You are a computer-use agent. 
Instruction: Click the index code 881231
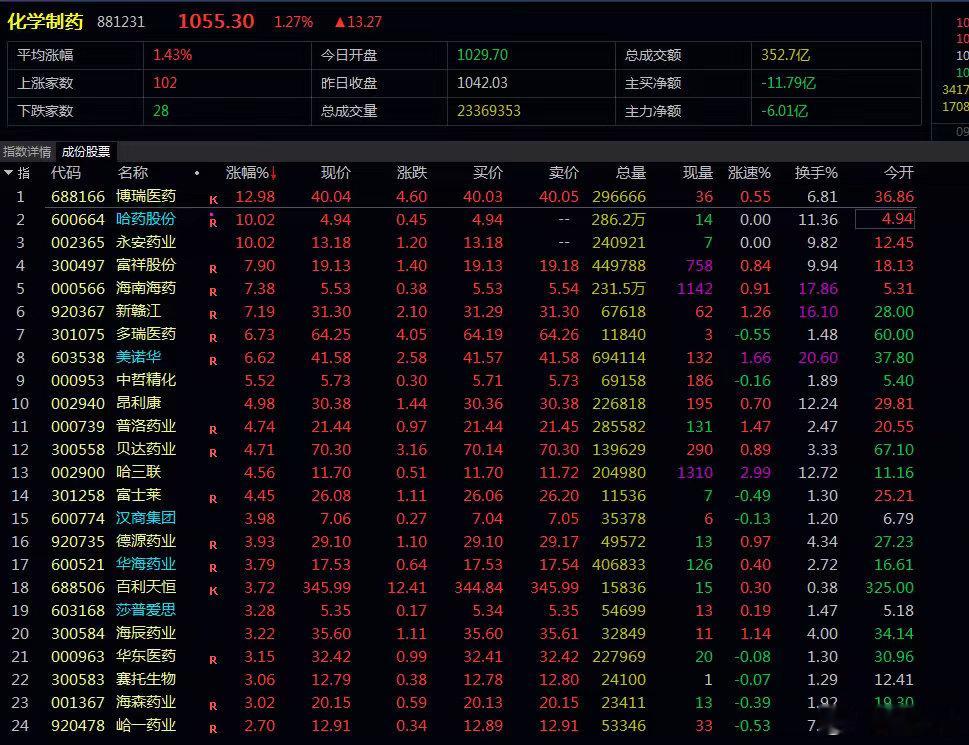pos(121,22)
